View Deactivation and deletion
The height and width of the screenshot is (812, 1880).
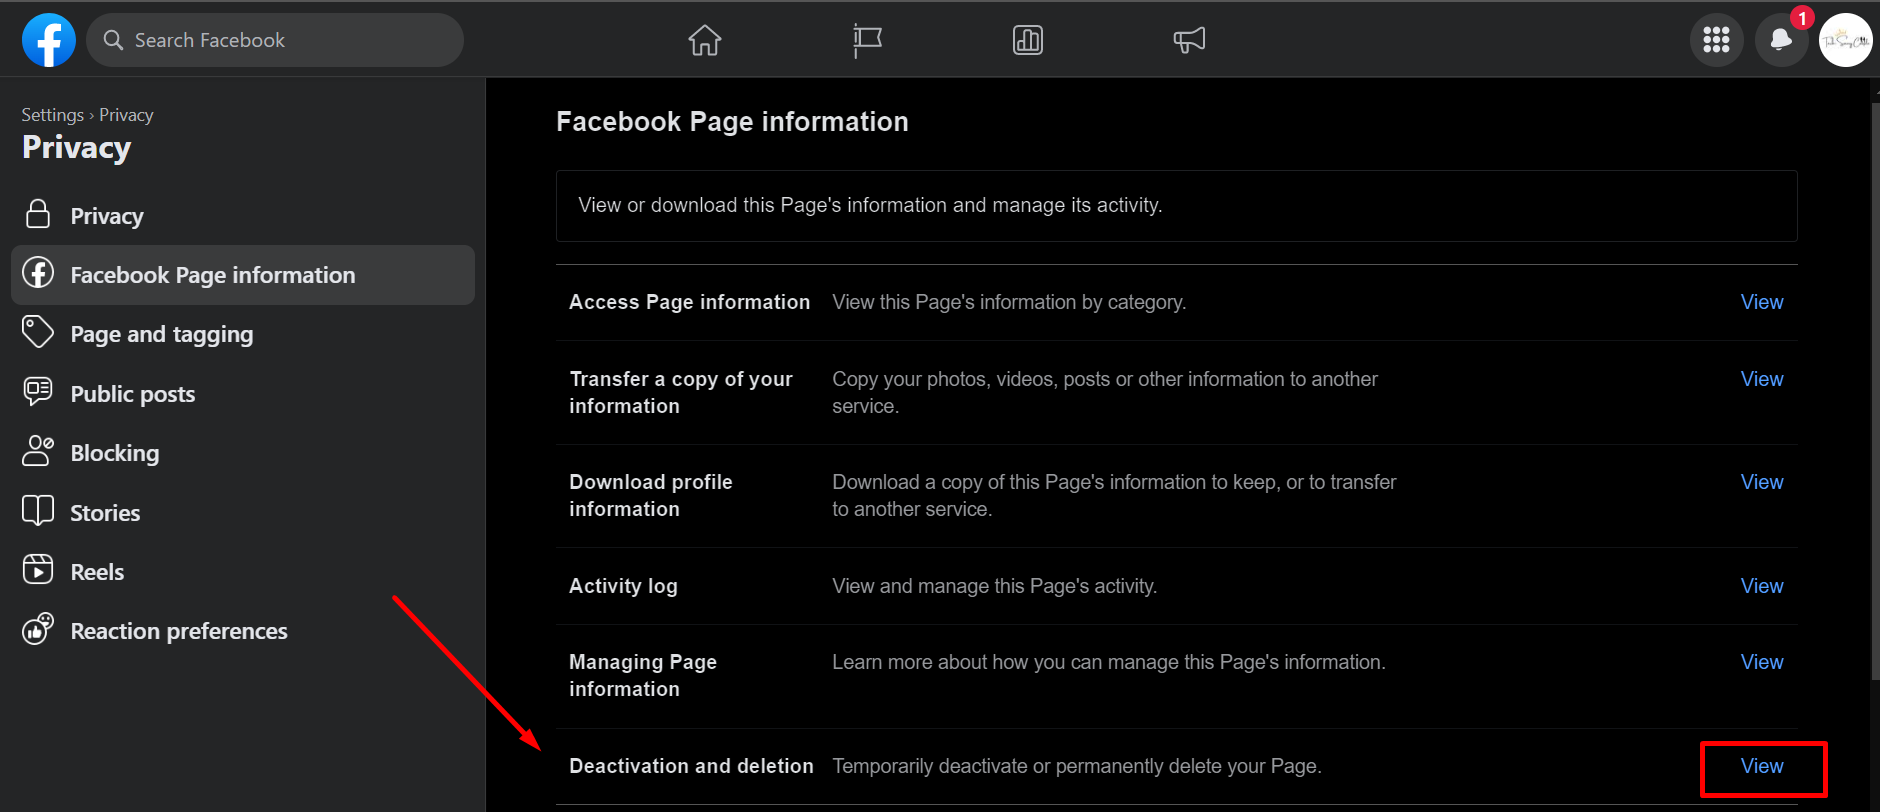click(x=1762, y=766)
